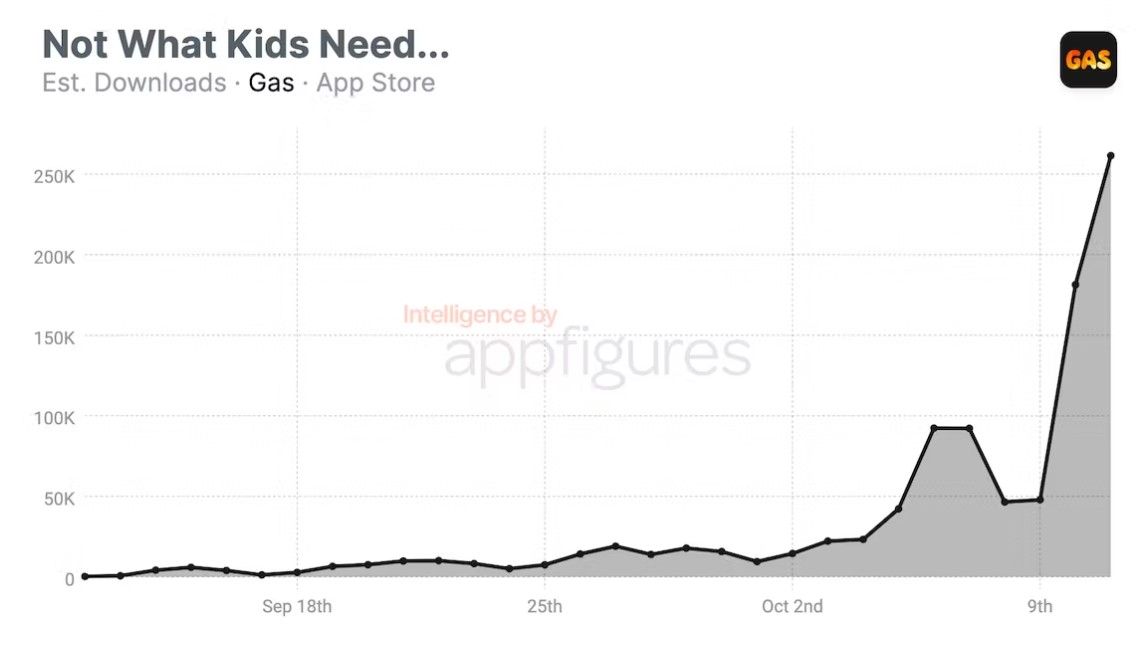Image resolution: width=1137 pixels, height=651 pixels.
Task: Click the "App Store" subtitle label
Action: [375, 82]
